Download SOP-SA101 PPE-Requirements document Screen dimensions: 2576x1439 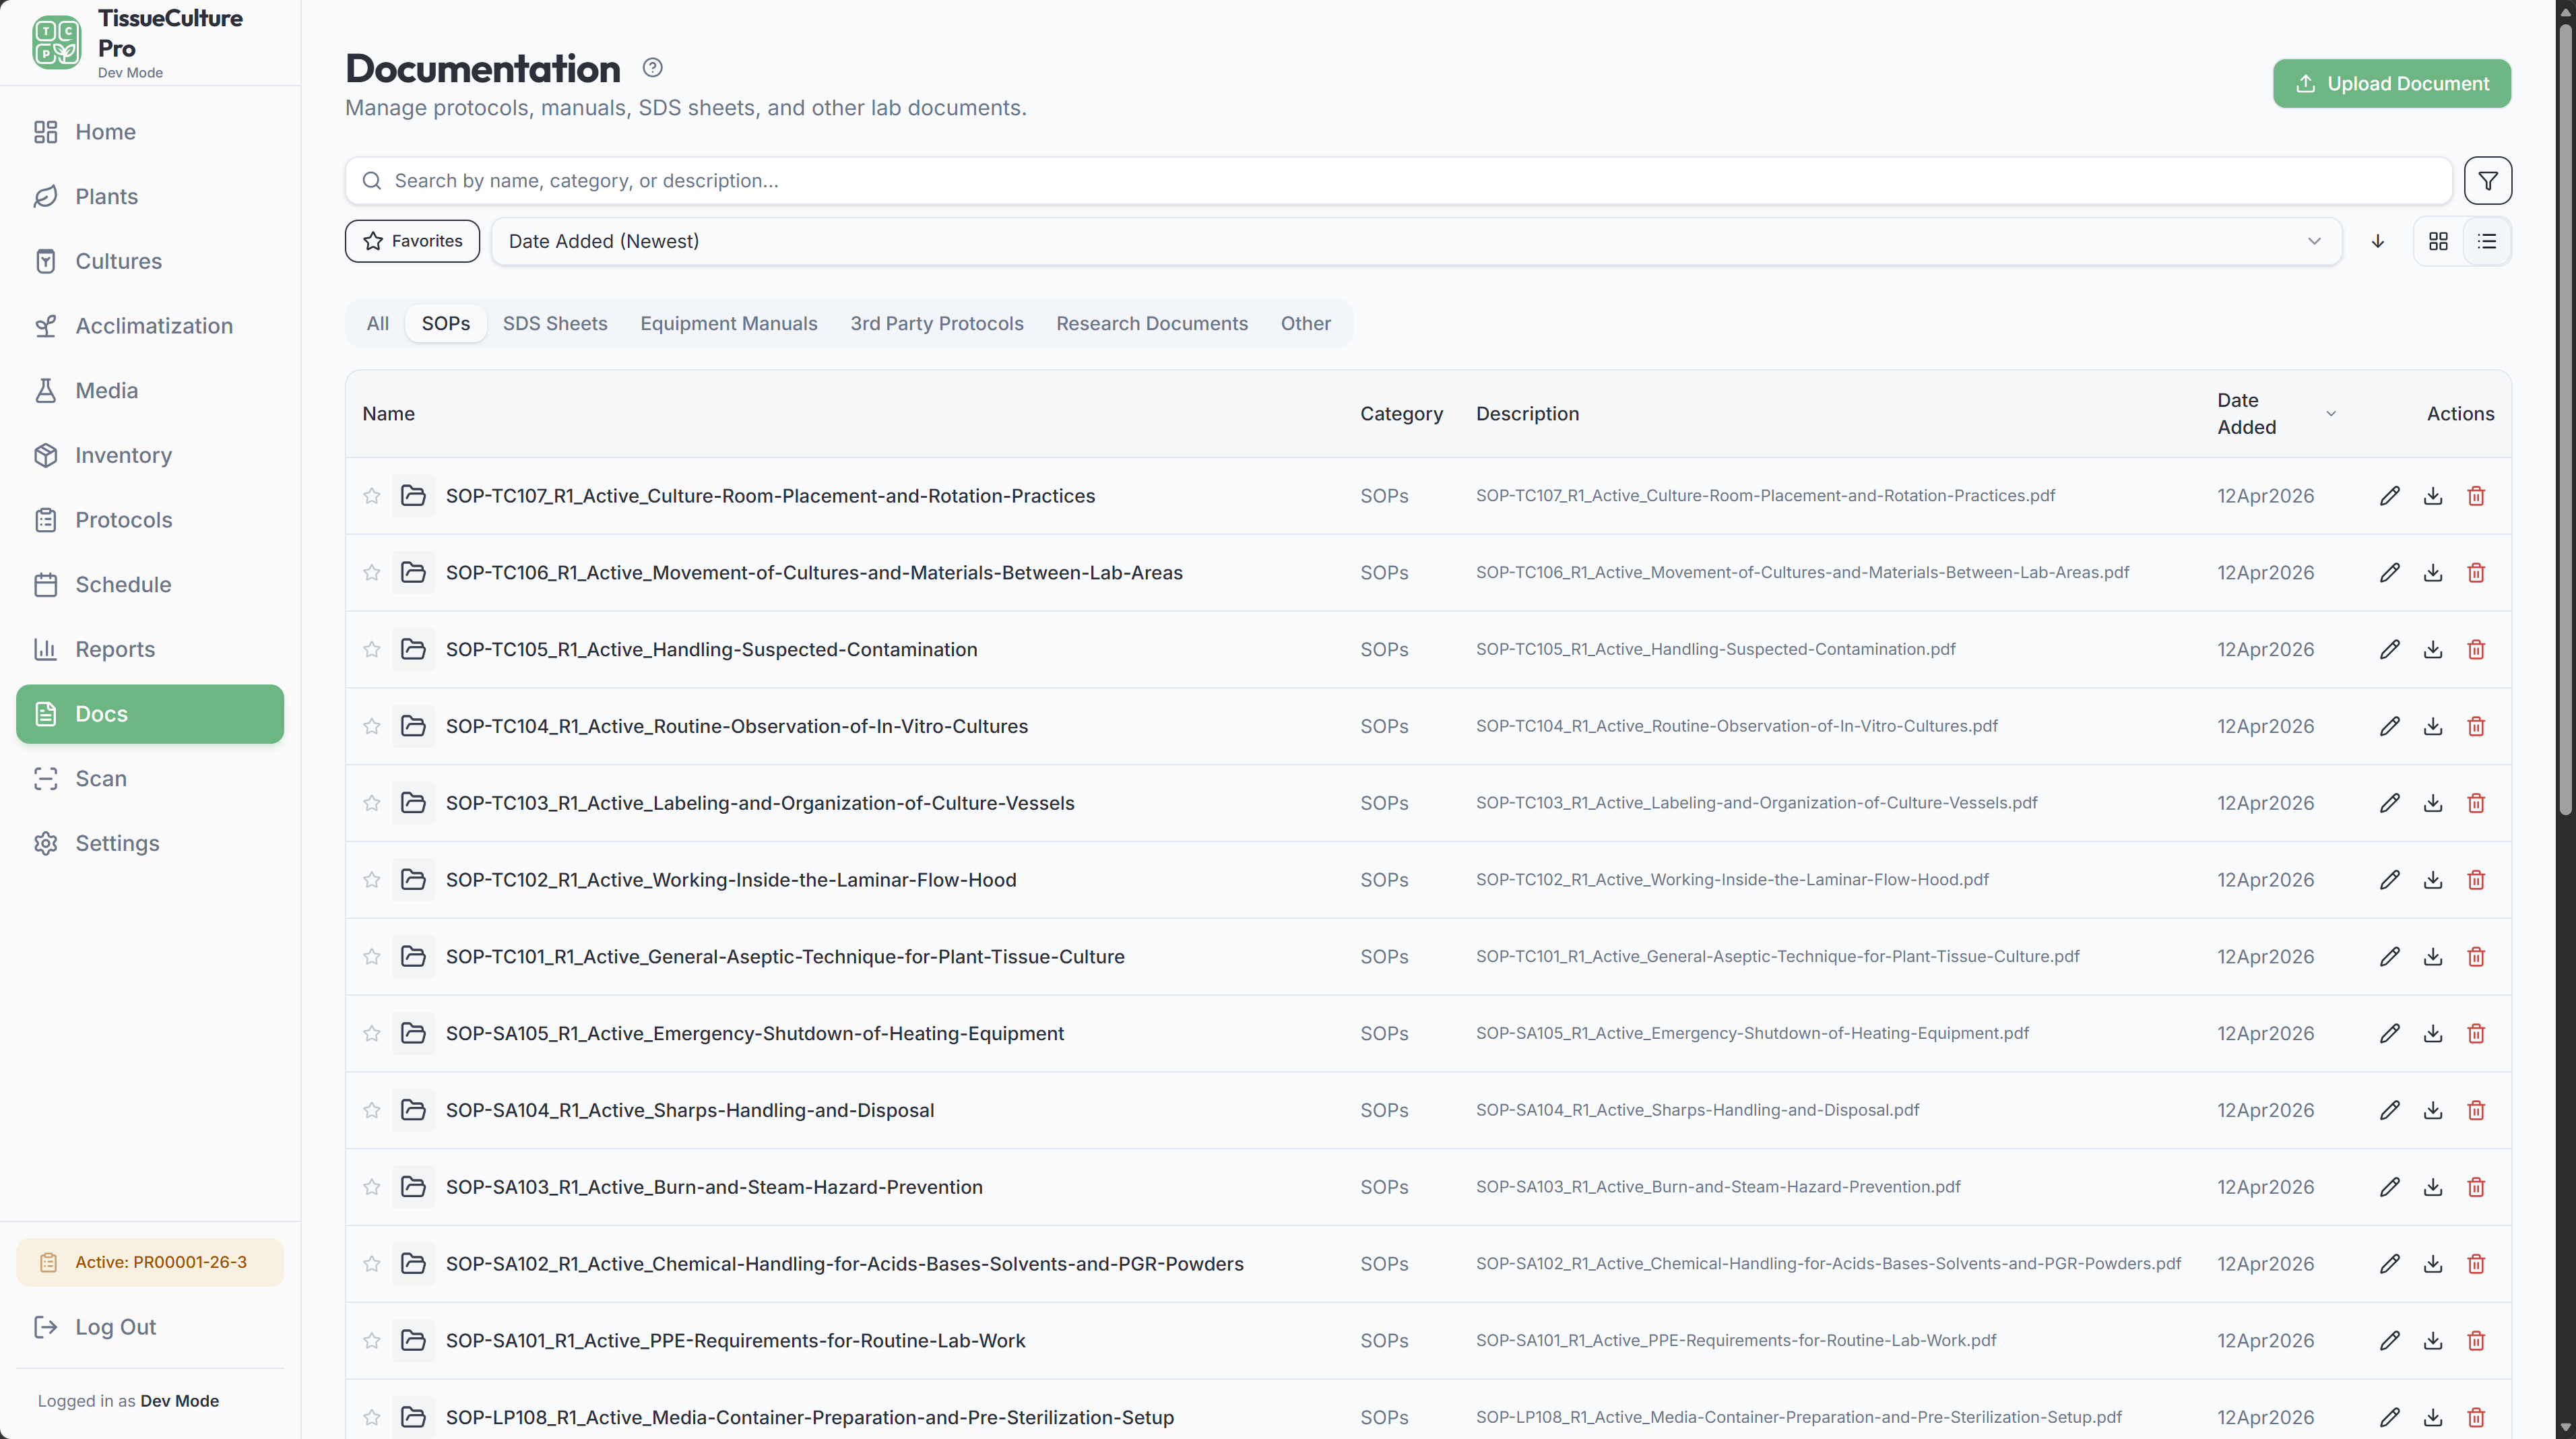tap(2433, 1341)
